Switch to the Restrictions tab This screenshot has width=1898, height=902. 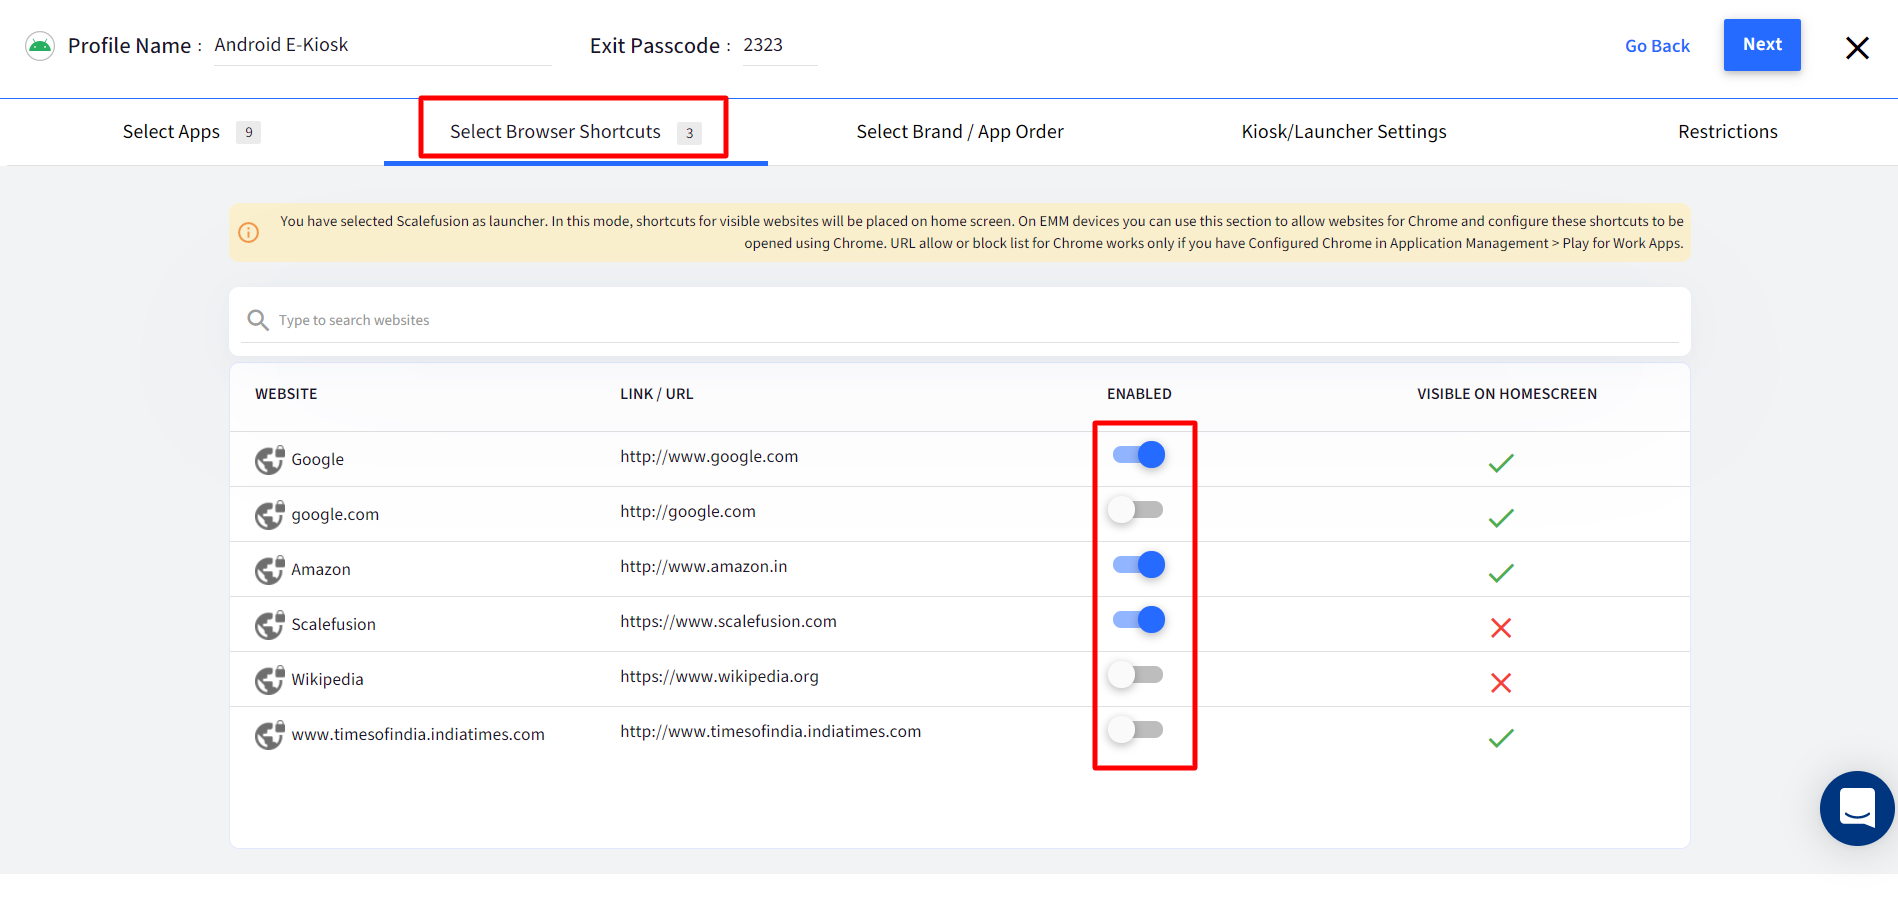(x=1728, y=132)
